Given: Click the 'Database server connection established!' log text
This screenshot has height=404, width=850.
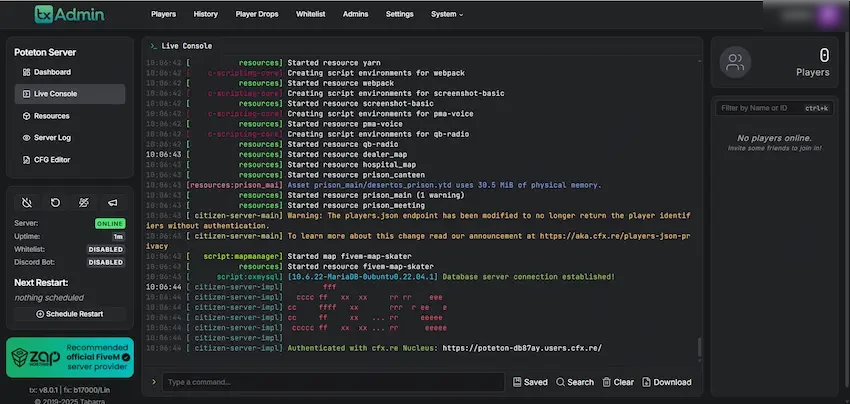Looking at the screenshot, I should click(529, 277).
